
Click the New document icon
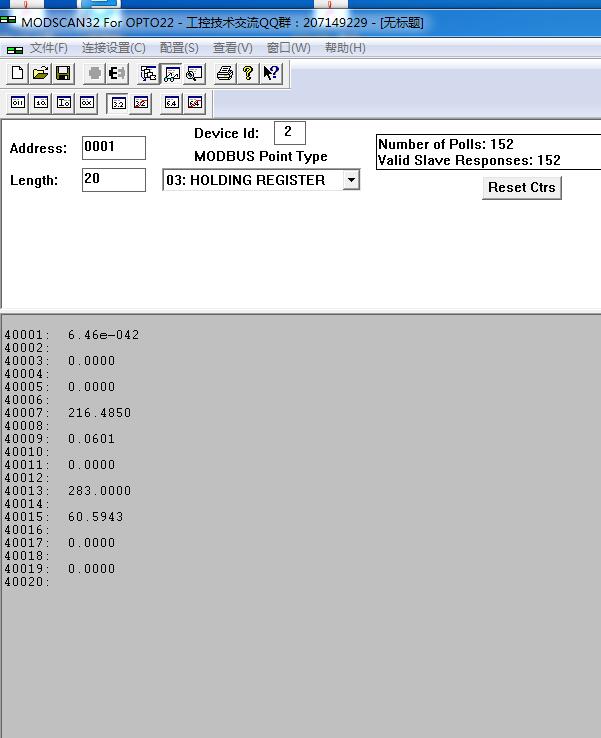[x=17, y=73]
